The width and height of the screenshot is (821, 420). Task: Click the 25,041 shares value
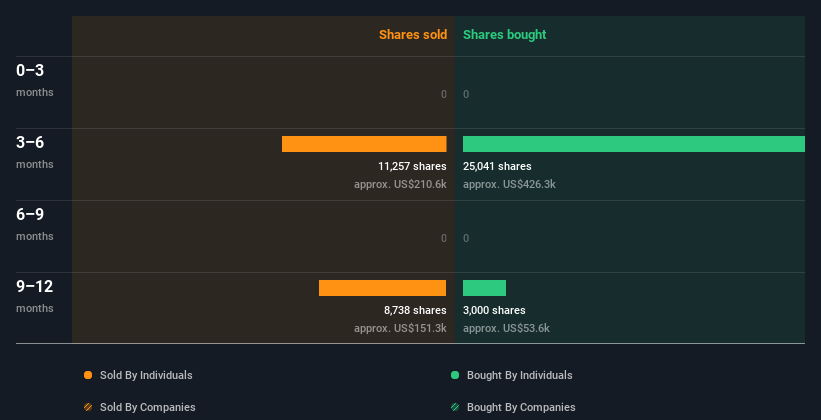[497, 166]
